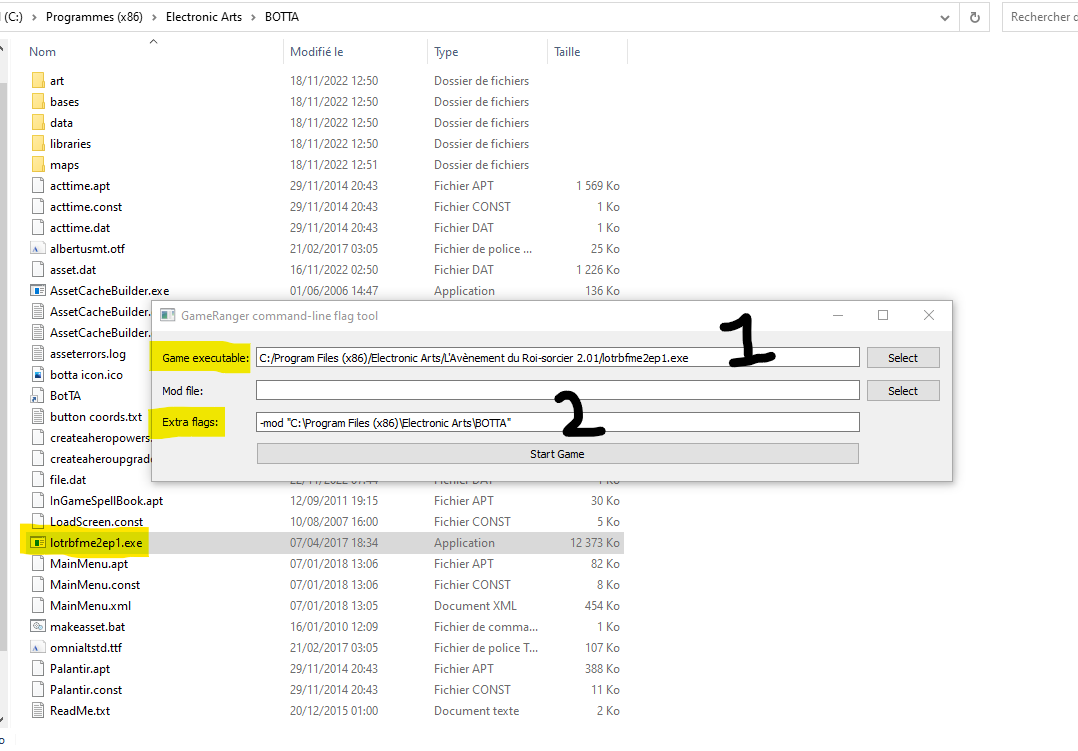
Task: Click Select button for Game executable
Action: coord(903,358)
